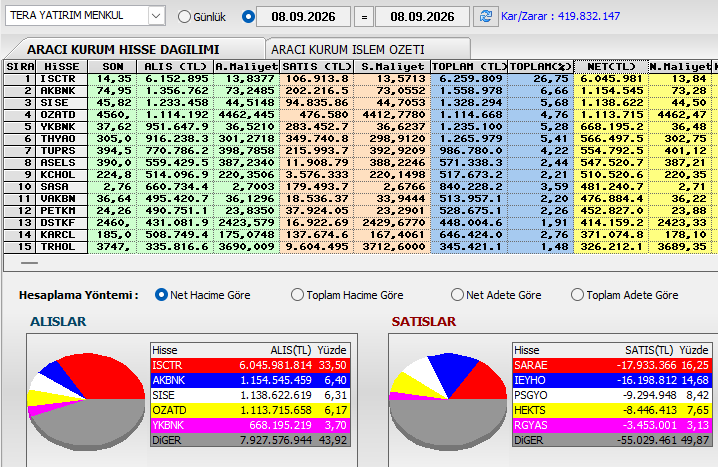Viewport: 718px width, 467px height.
Task: Click HEKTS yellow row in SATISLAR legend
Action: coord(612,410)
